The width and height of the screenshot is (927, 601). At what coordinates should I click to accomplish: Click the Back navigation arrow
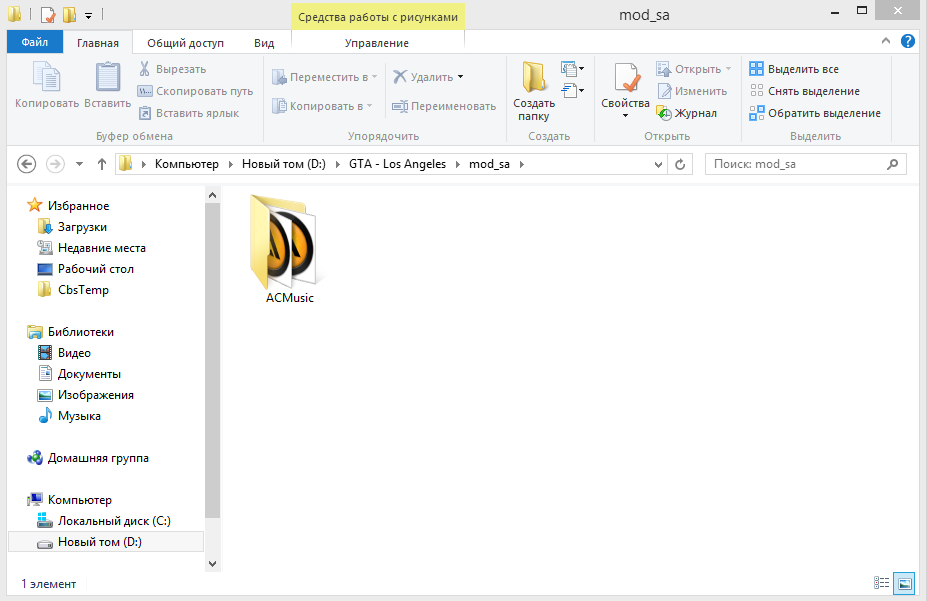(x=27, y=164)
